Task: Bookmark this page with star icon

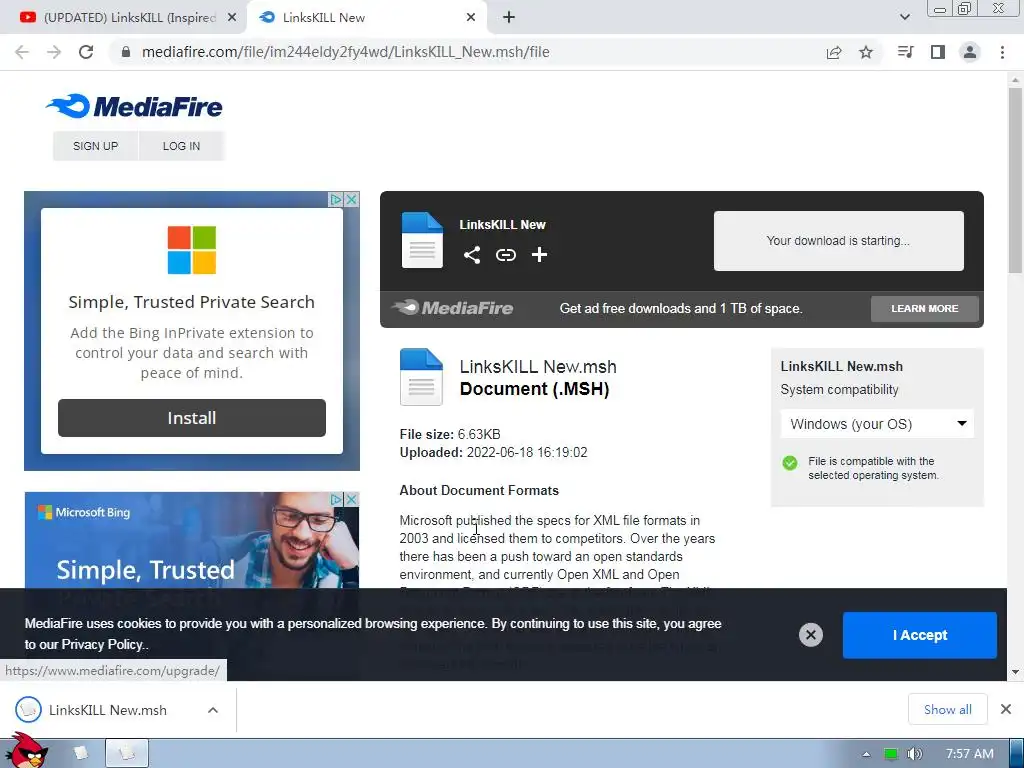Action: pos(866,52)
